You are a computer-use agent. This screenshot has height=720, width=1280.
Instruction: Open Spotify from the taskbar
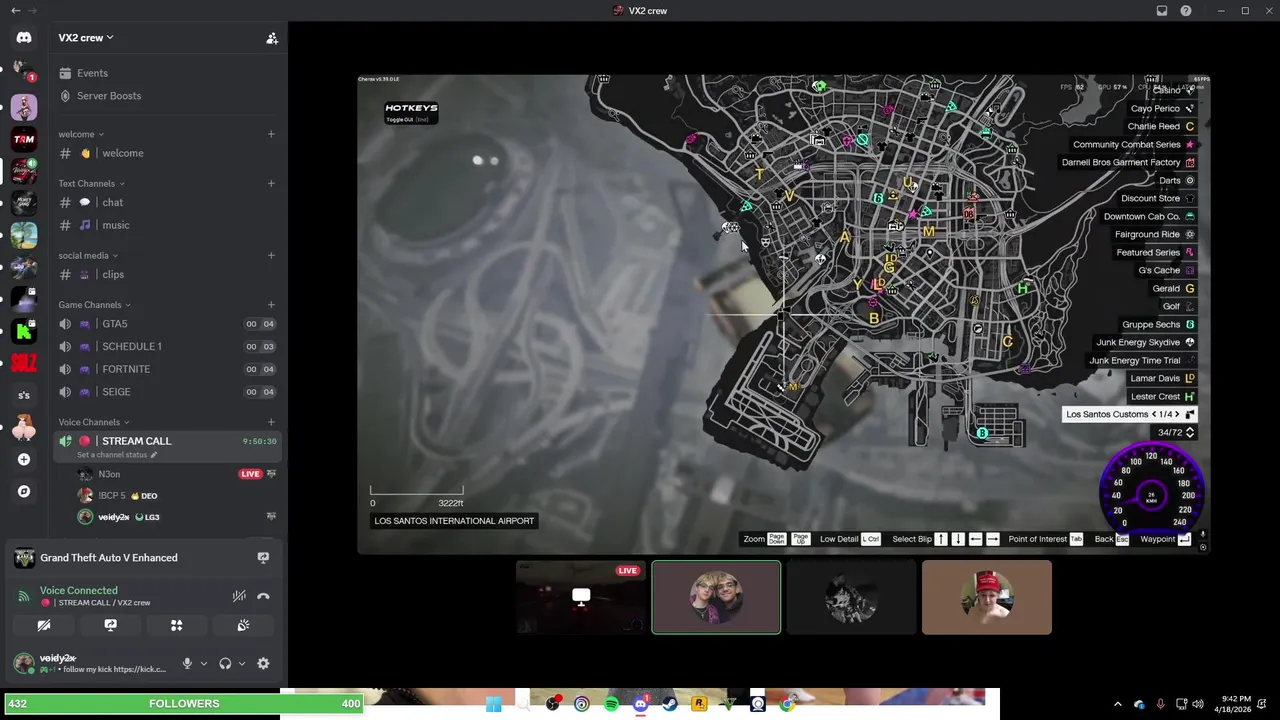point(611,704)
